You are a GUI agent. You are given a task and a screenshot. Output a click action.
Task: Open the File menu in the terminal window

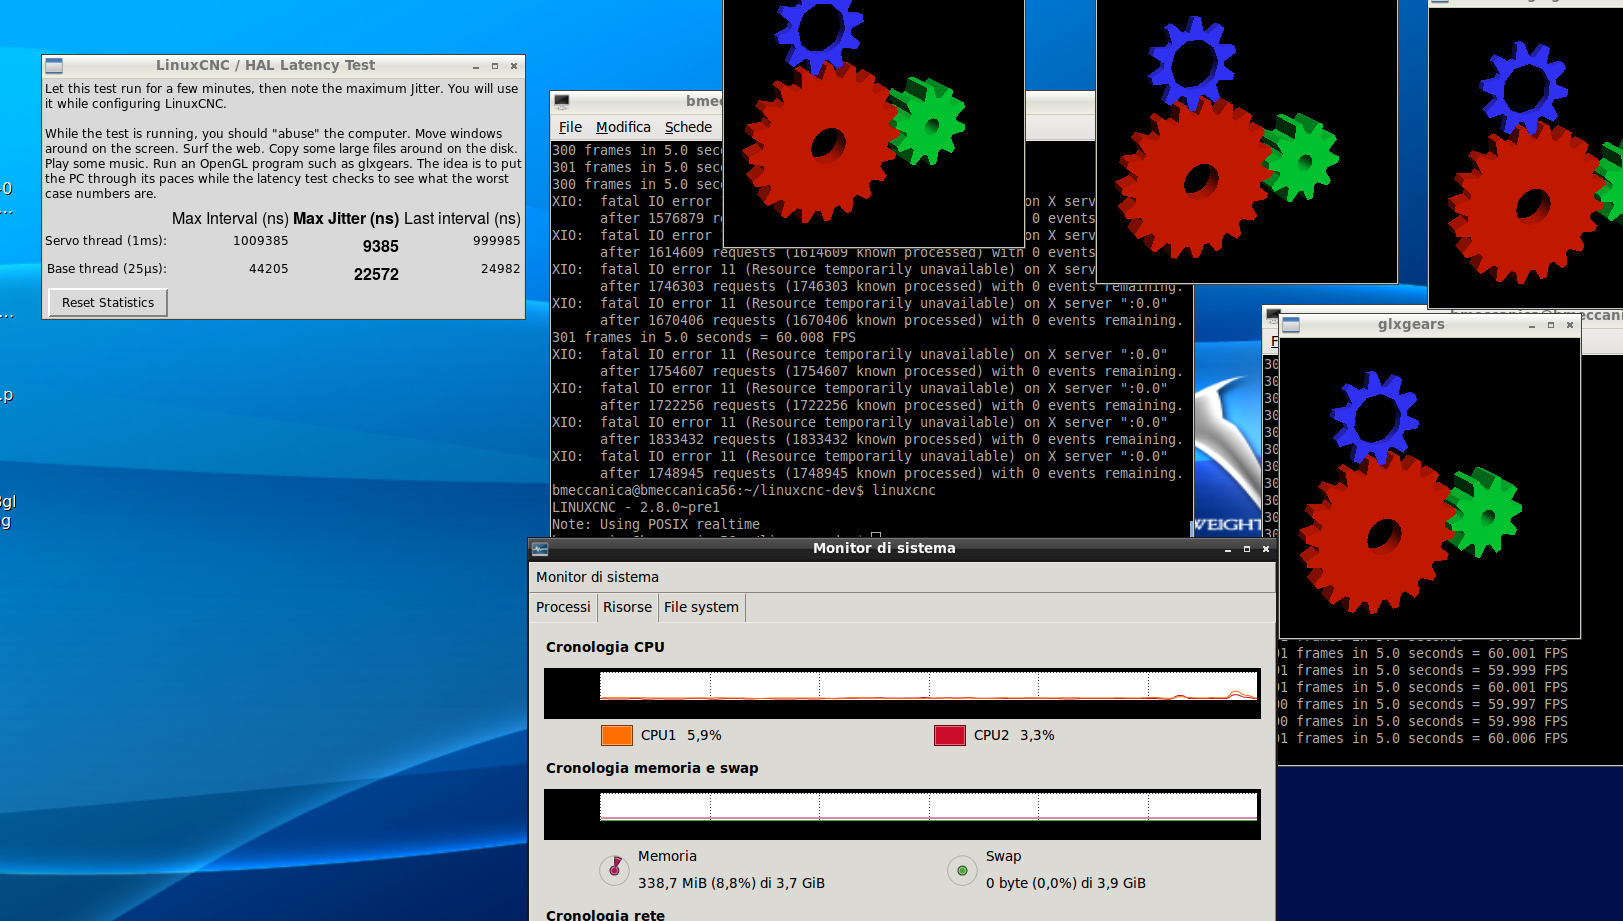pyautogui.click(x=570, y=127)
